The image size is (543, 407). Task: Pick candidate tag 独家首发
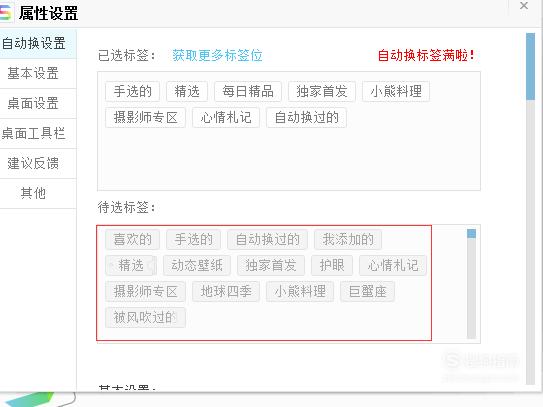(271, 266)
